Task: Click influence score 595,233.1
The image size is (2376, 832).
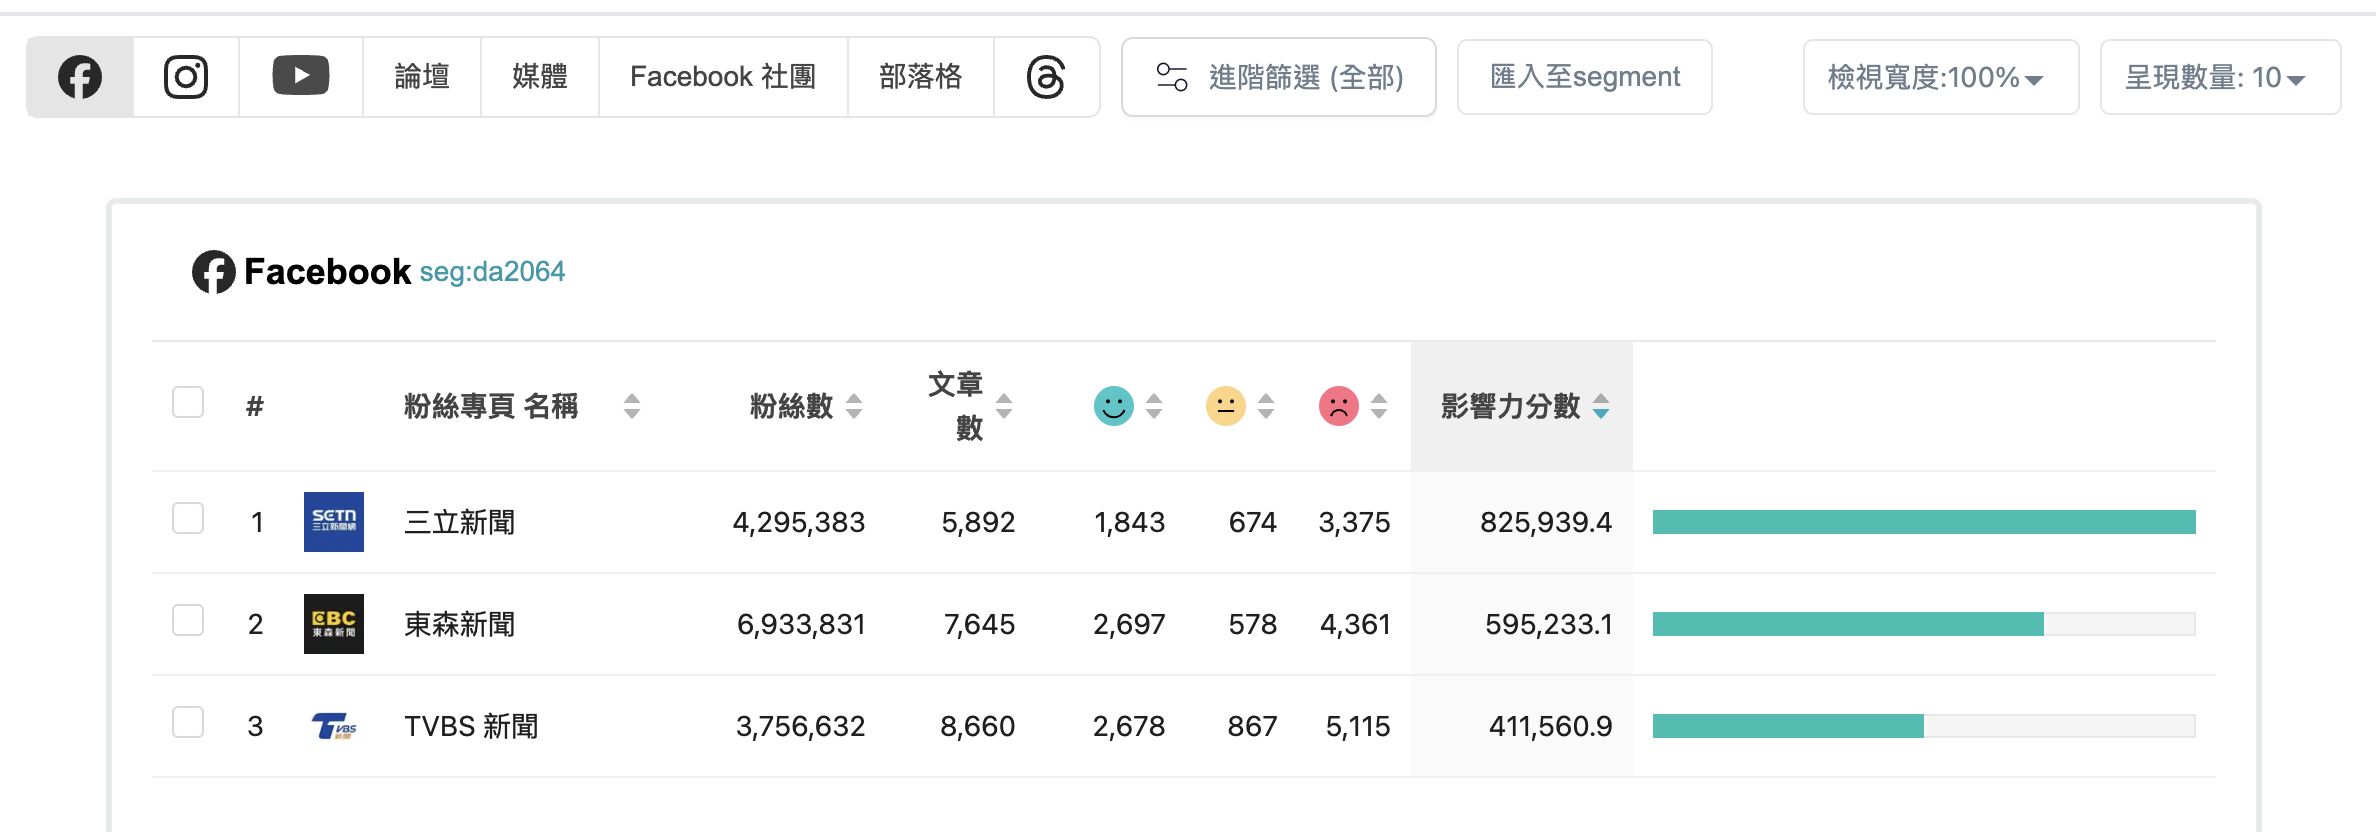Action: (x=1549, y=624)
